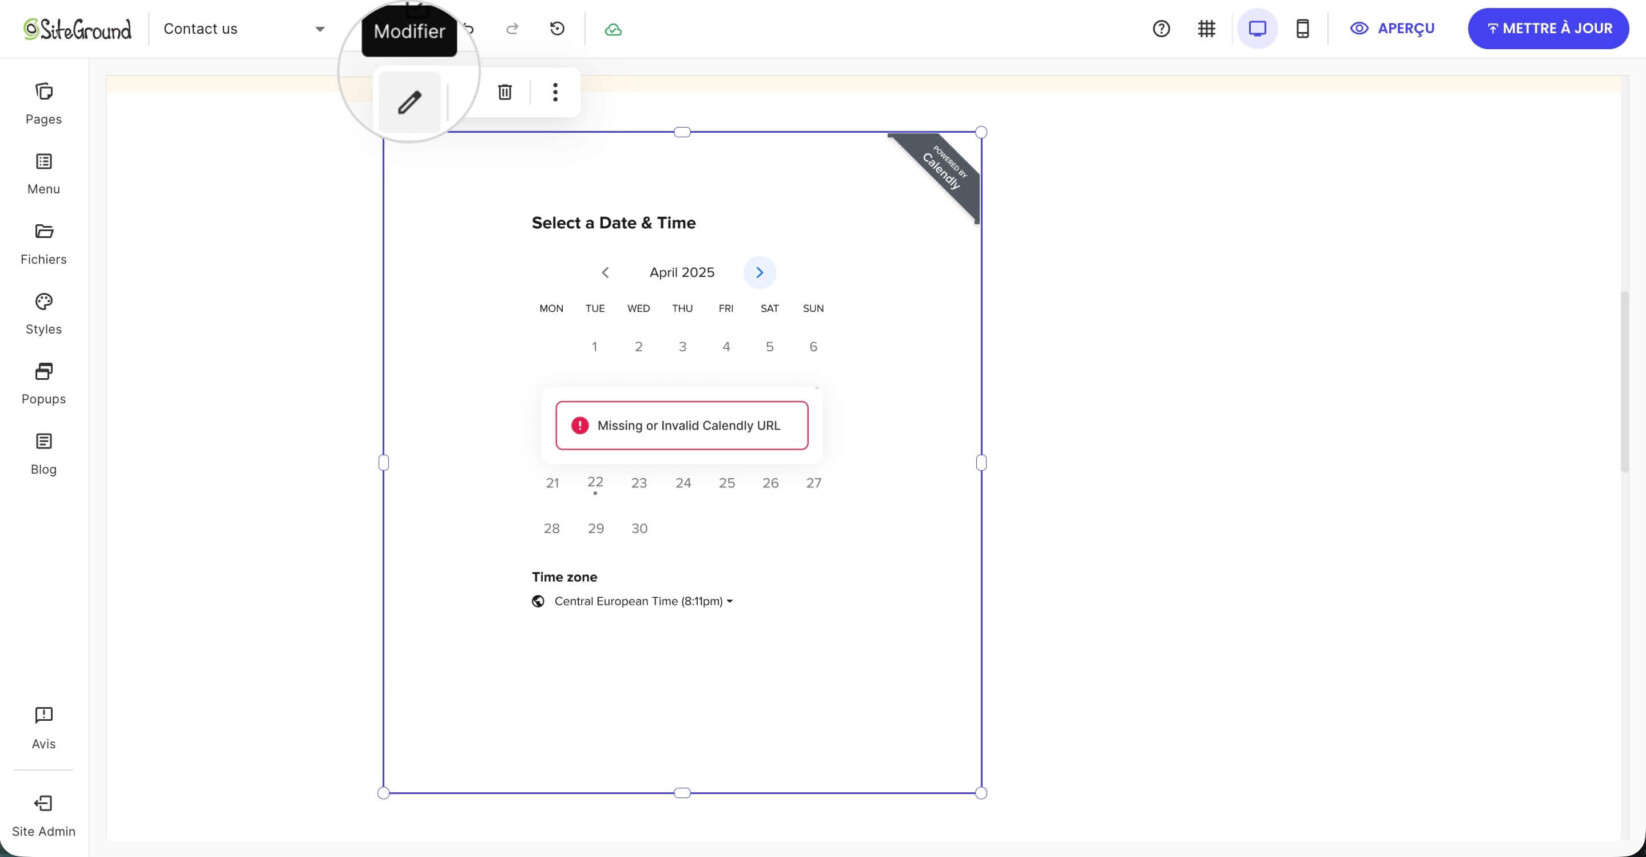Go to the next month in calendar
Viewport: 1646px width, 857px height.
click(x=759, y=272)
